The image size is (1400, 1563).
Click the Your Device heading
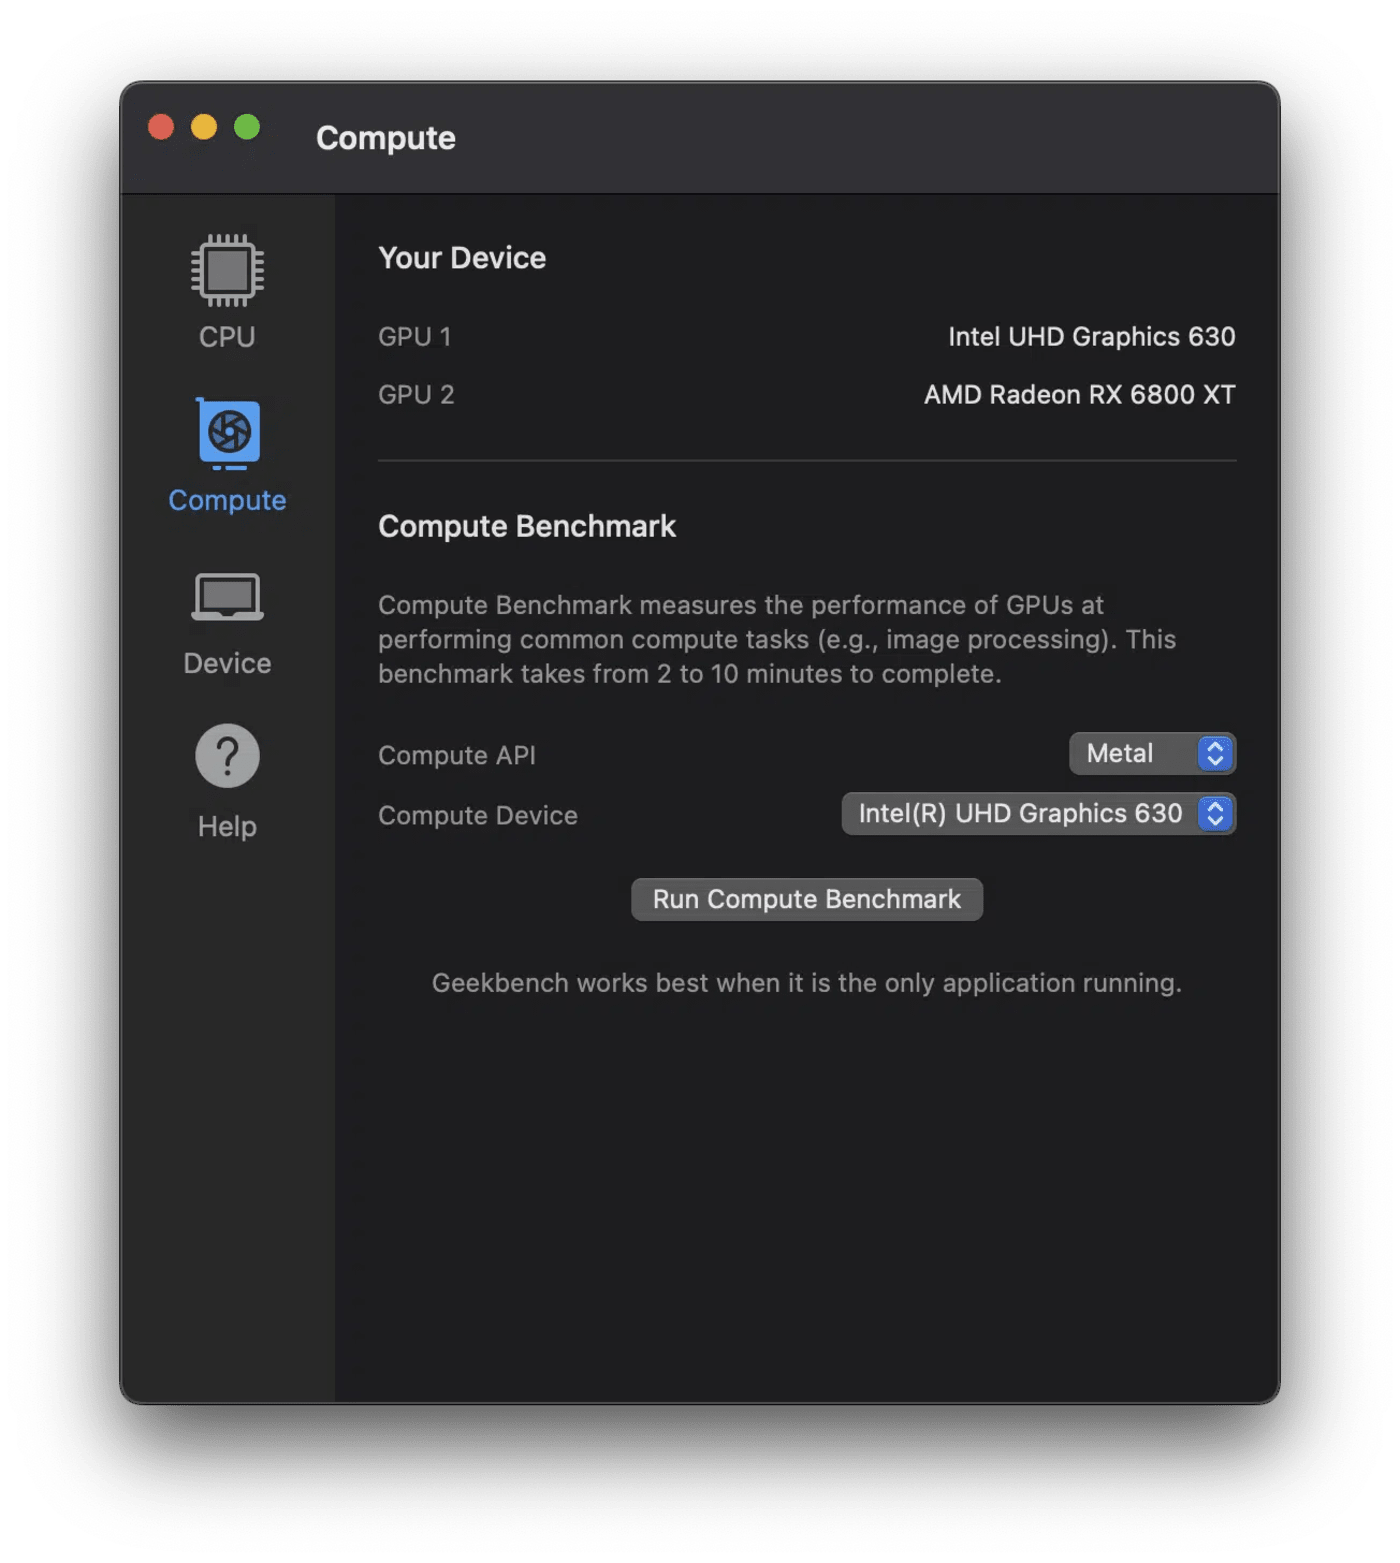coord(462,258)
